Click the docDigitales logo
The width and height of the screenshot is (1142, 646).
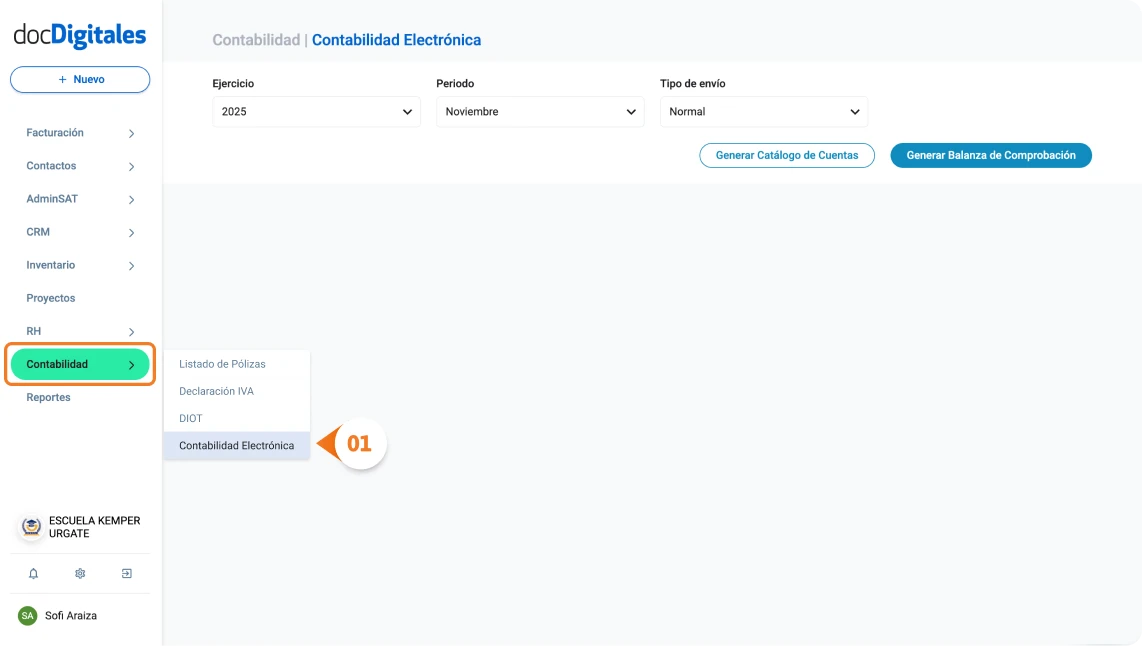(x=79, y=34)
